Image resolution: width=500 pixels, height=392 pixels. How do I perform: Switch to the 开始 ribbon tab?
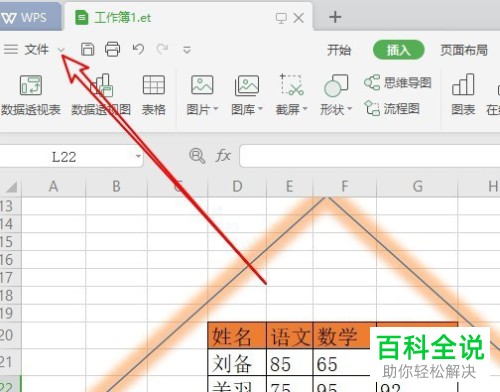click(x=339, y=50)
